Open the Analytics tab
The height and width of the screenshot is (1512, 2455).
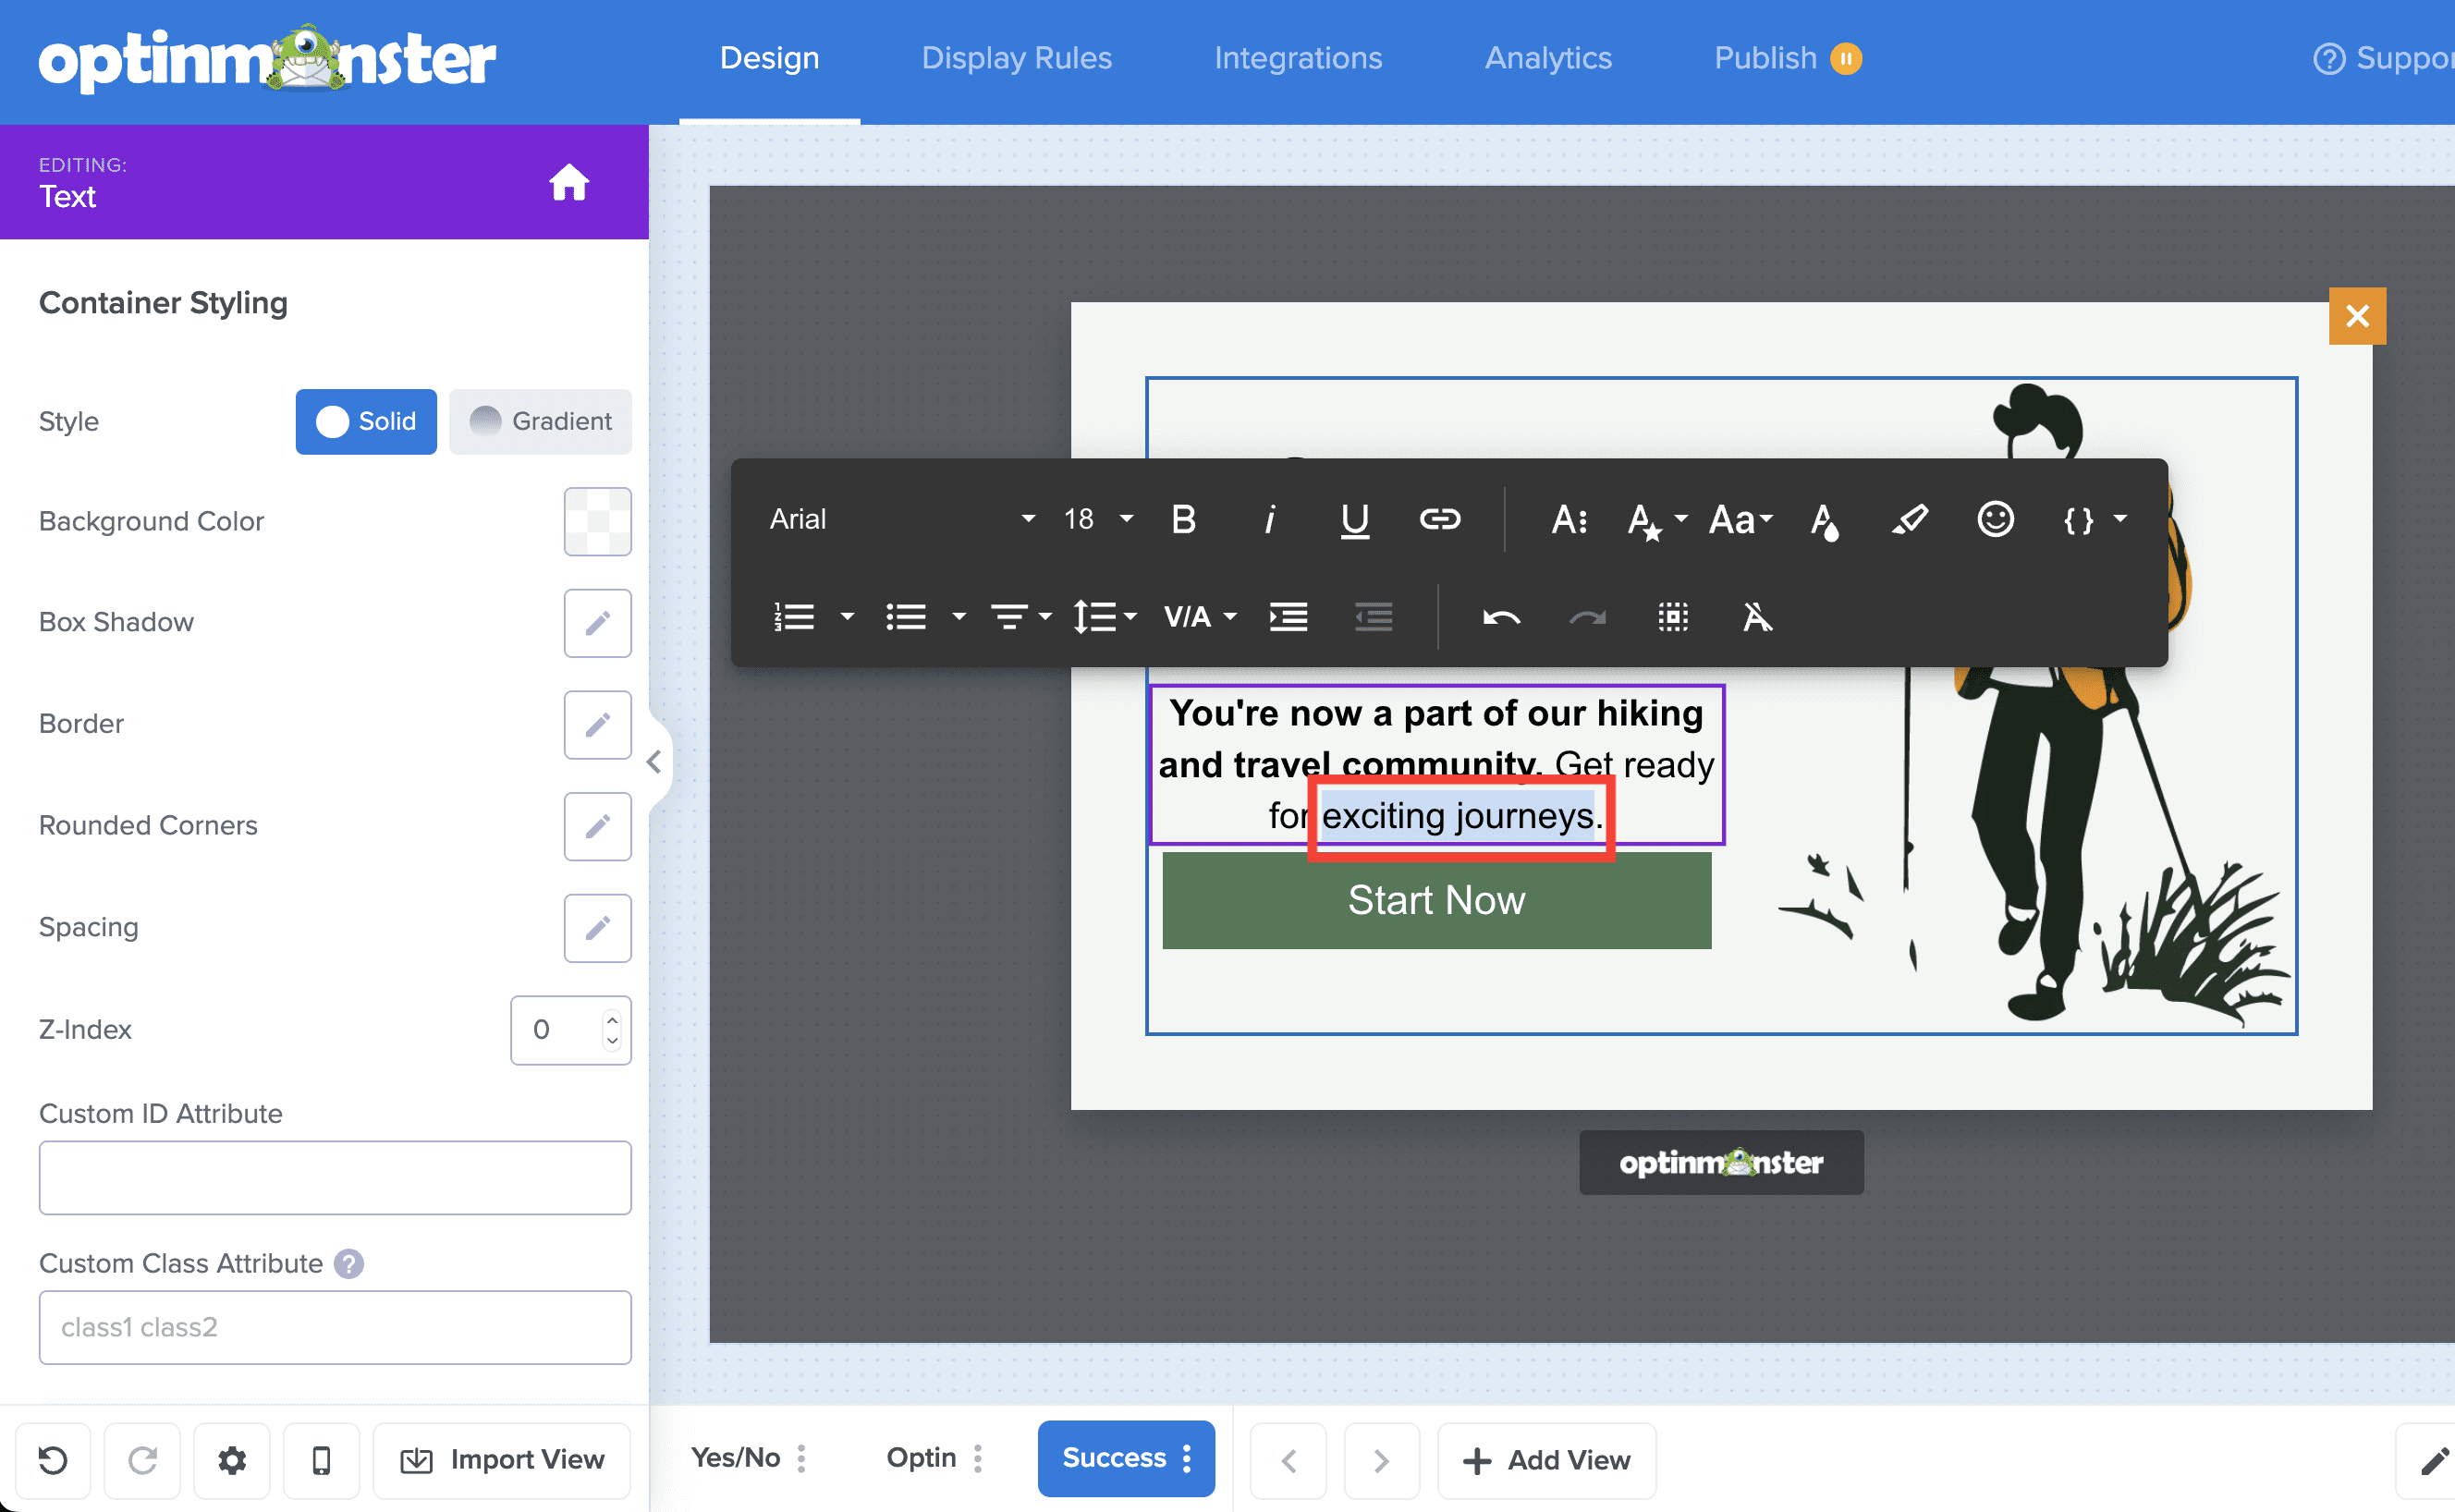point(1547,58)
